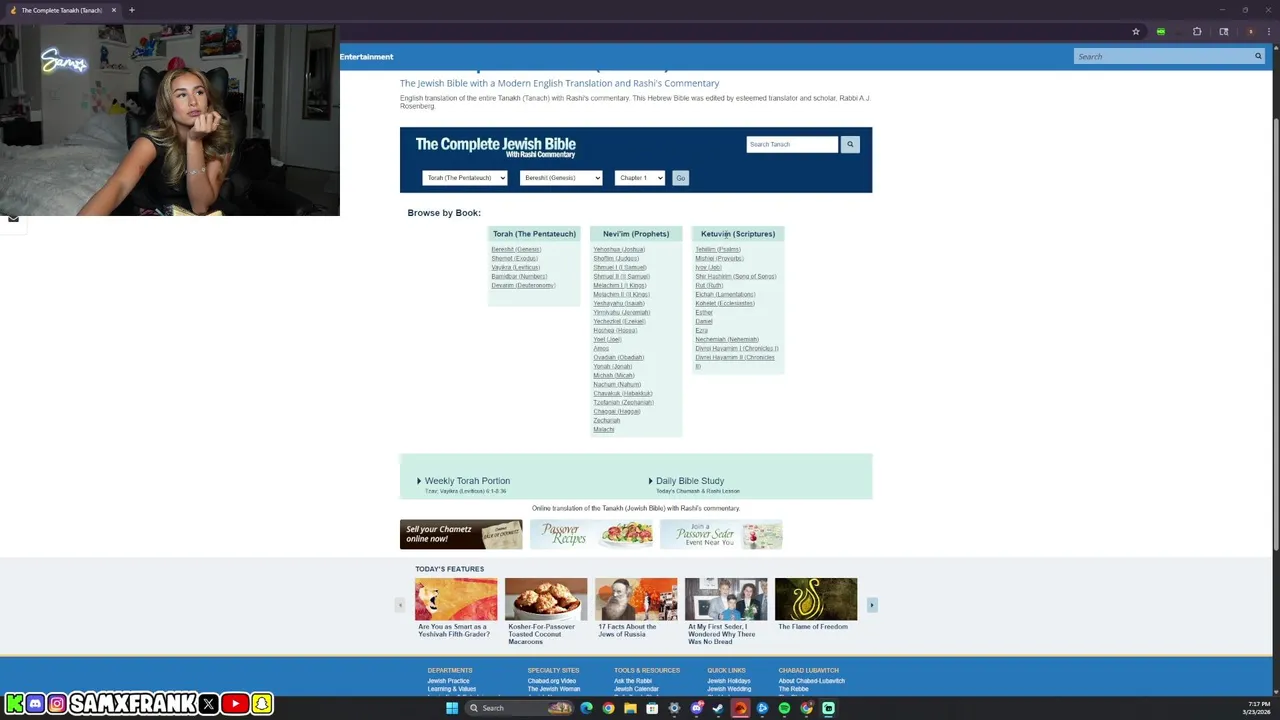Open the Chrome profile avatar
The image size is (1280, 720).
point(1250,31)
